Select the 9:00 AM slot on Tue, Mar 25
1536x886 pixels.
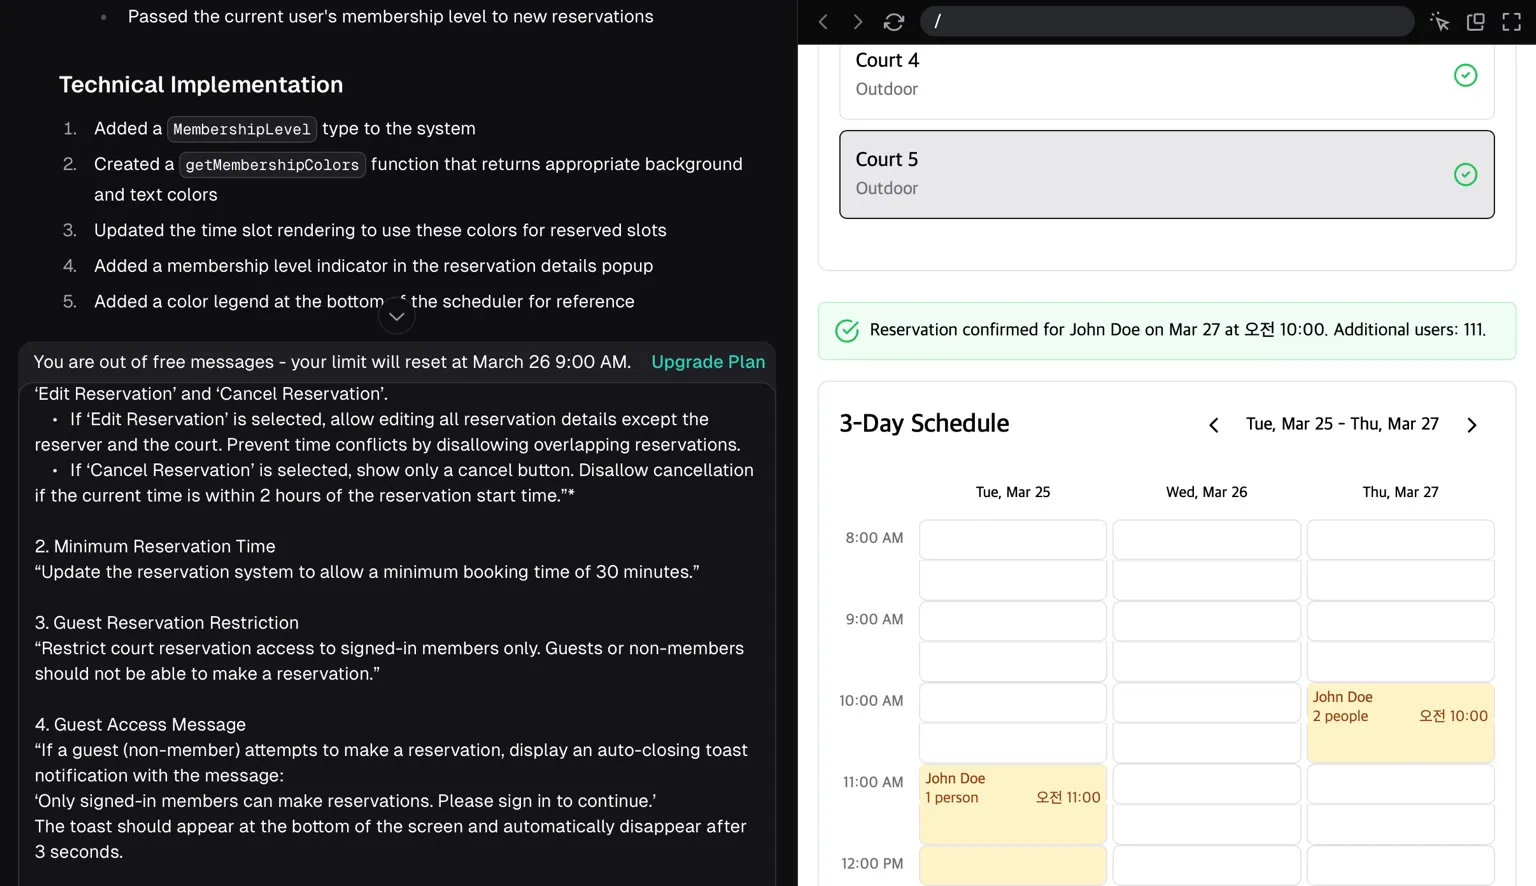(x=1012, y=621)
